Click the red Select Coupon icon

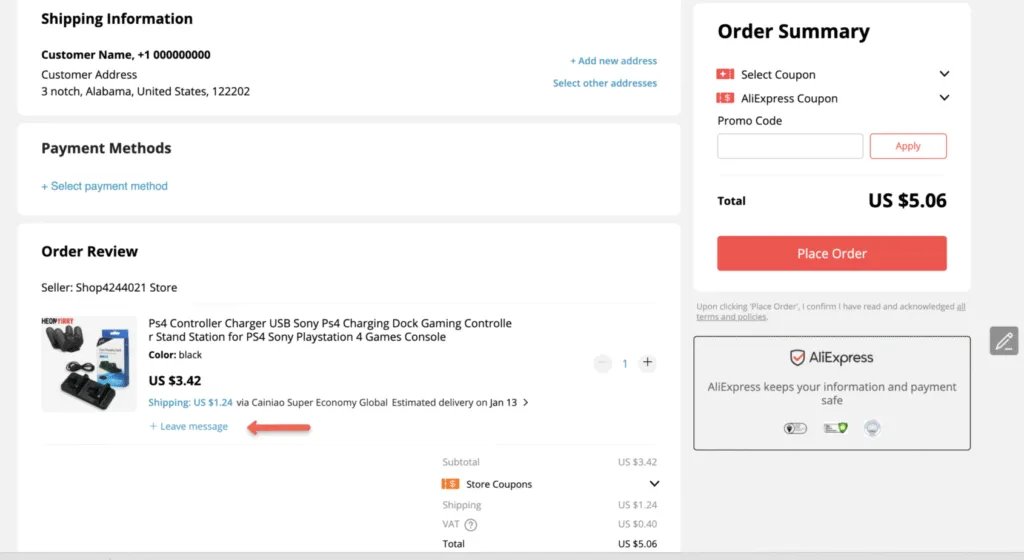725,74
